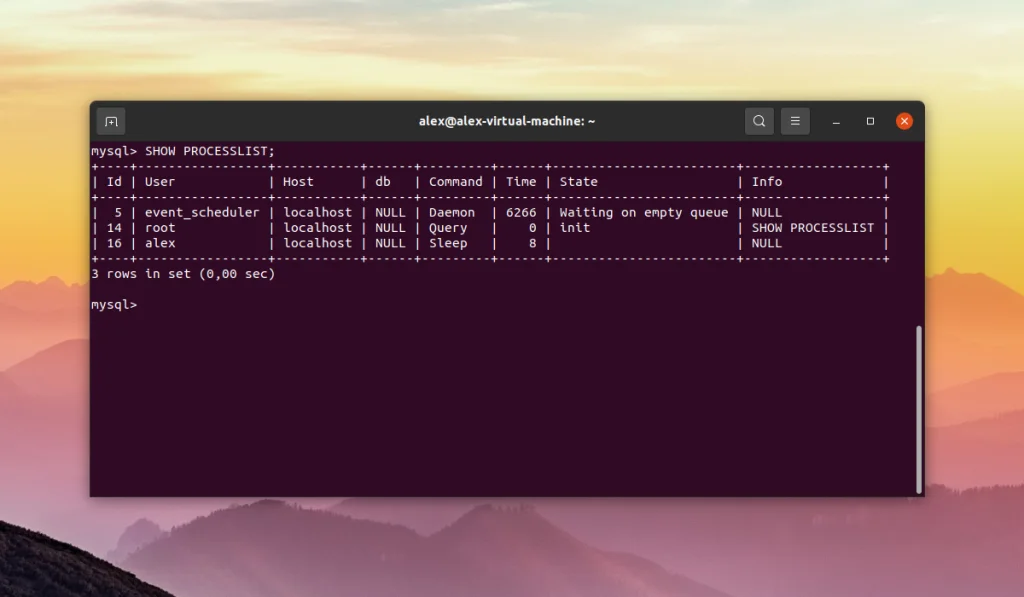This screenshot has width=1024, height=597.
Task: Click the SHOW PROCESSLIST; command text
Action: [210, 151]
